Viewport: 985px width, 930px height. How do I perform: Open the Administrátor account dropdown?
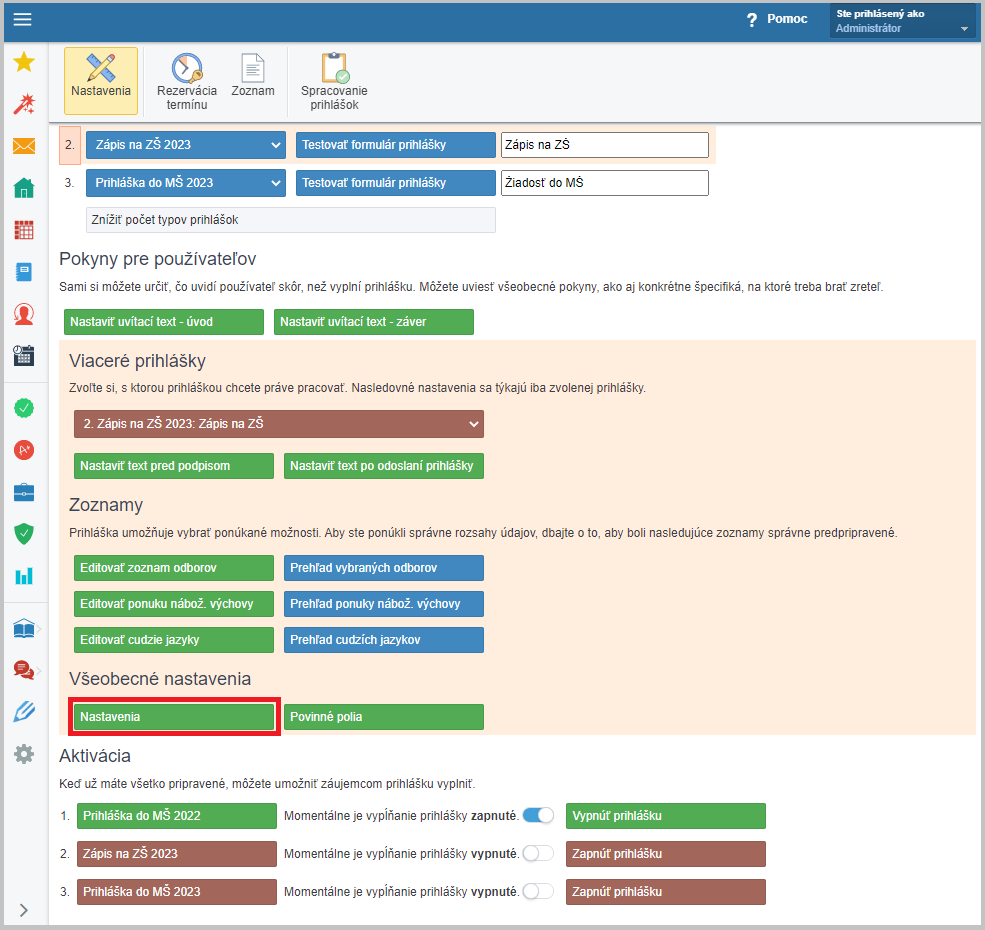click(902, 21)
